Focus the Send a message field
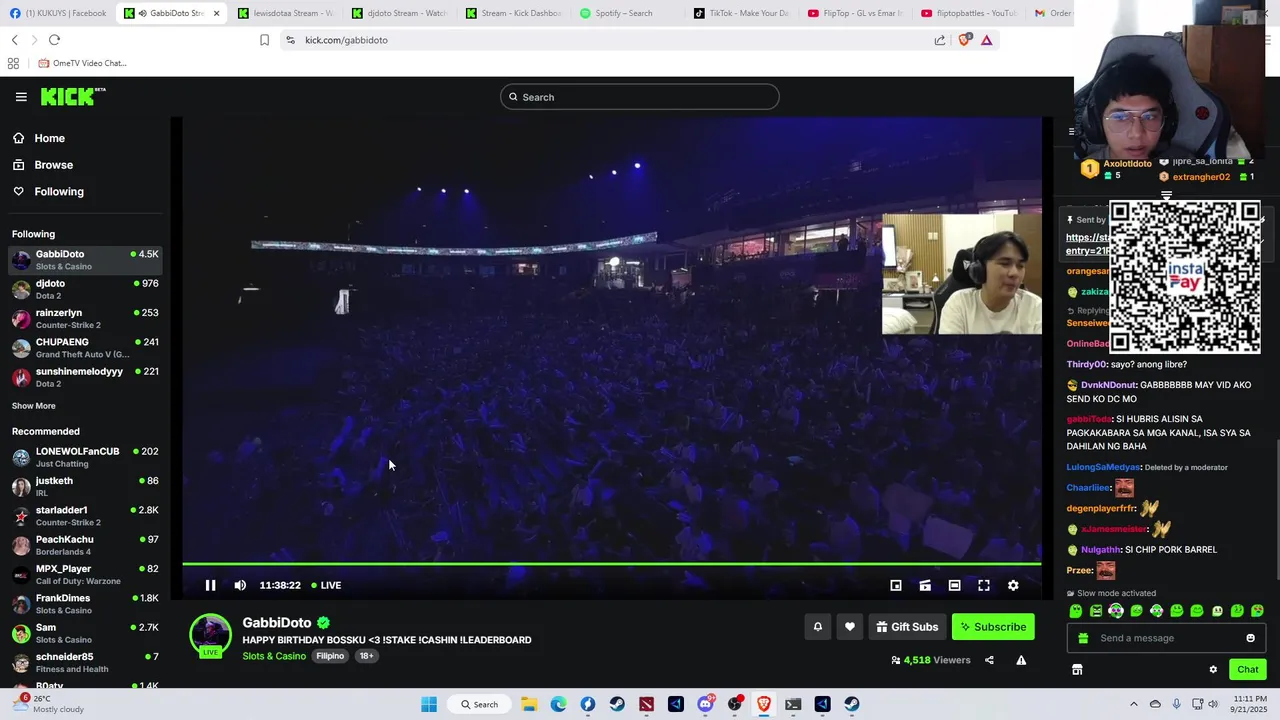 (1166, 638)
